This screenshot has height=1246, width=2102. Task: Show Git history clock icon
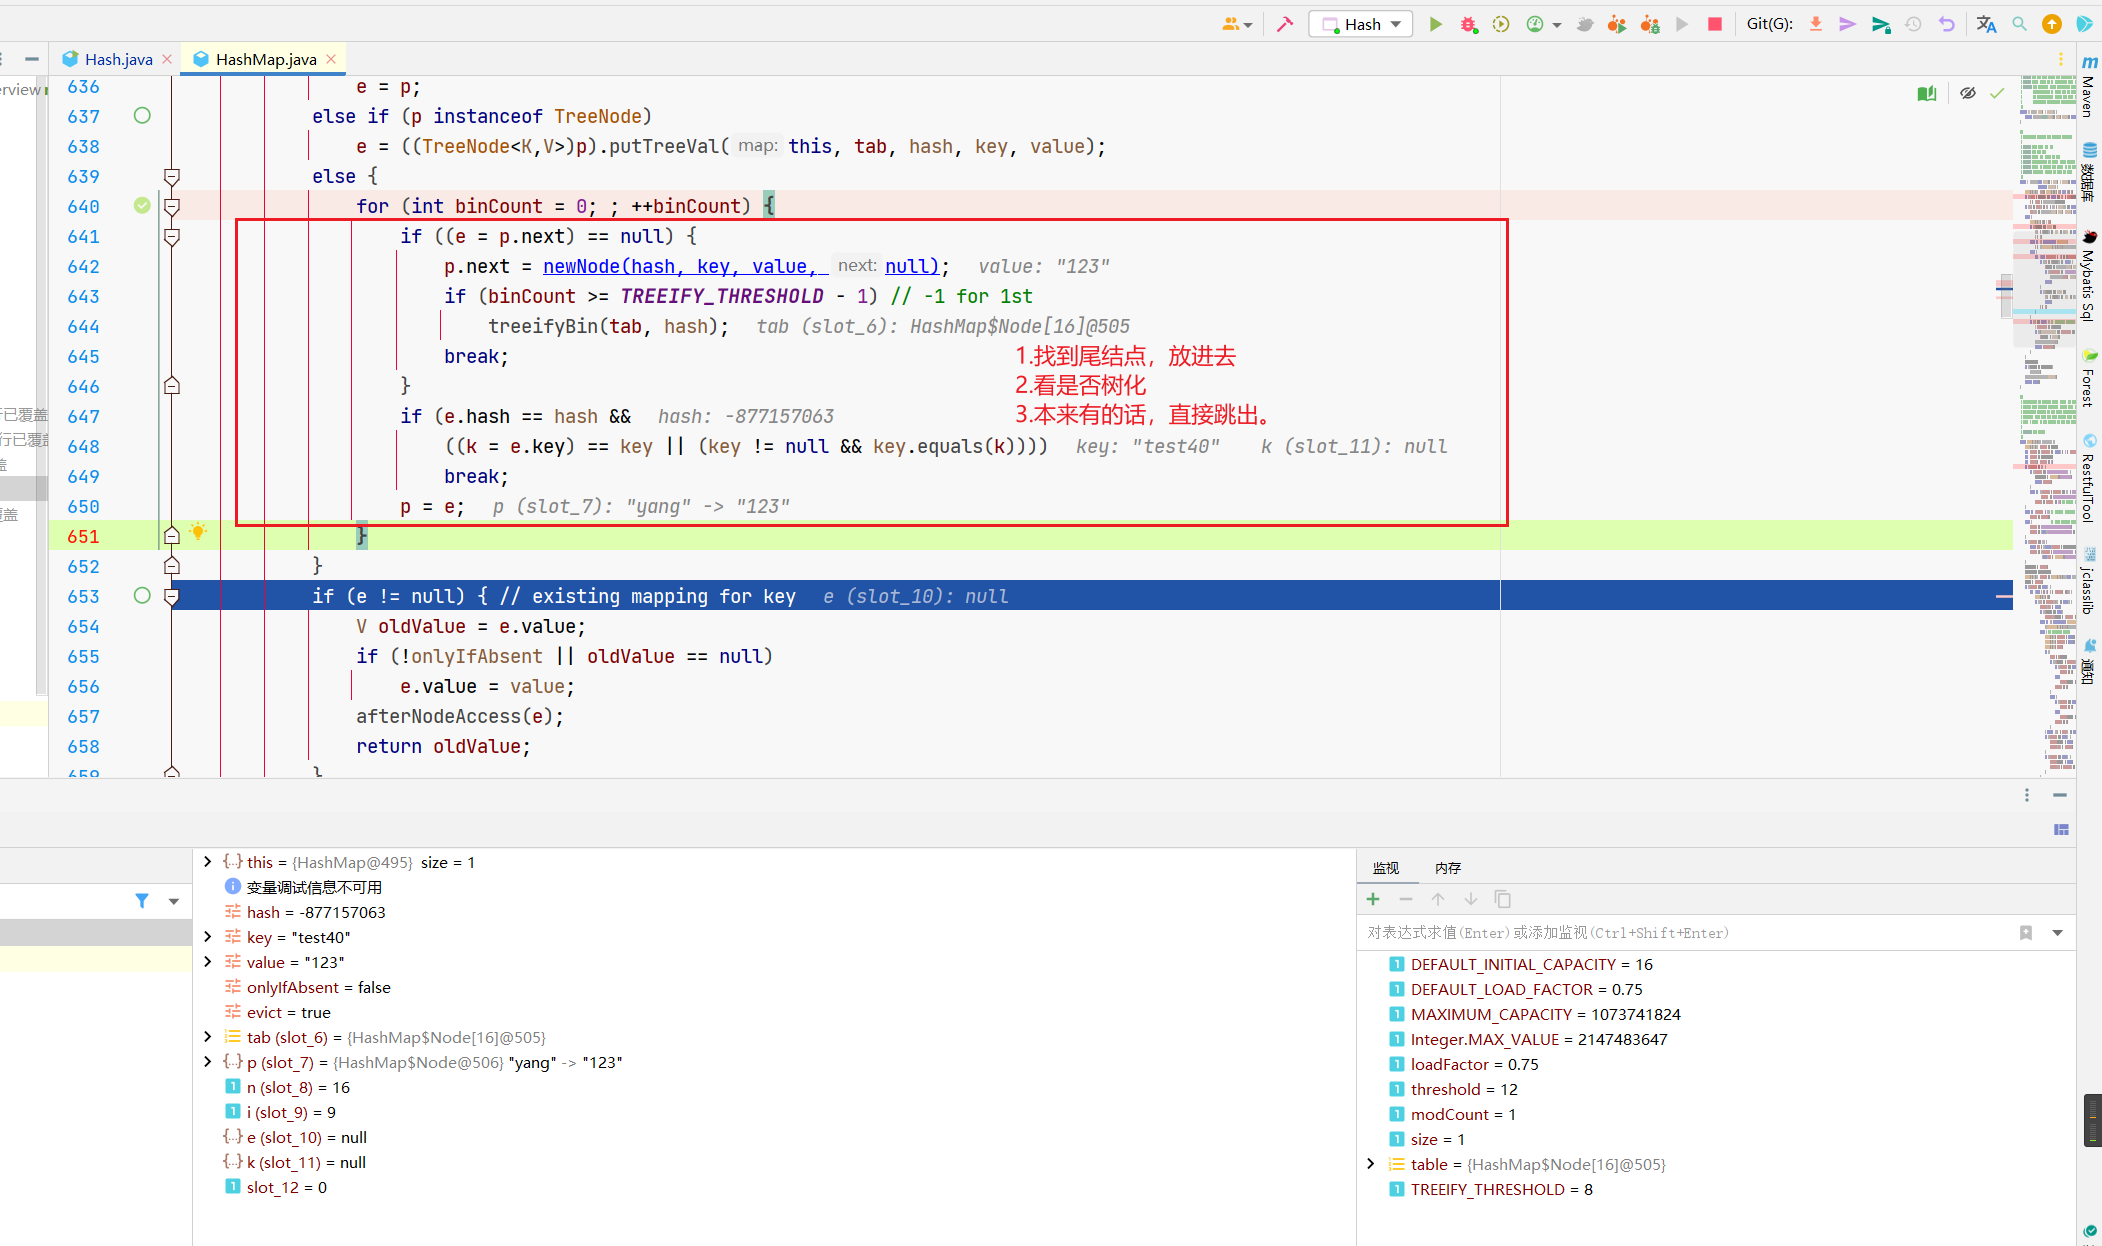coord(1913,24)
